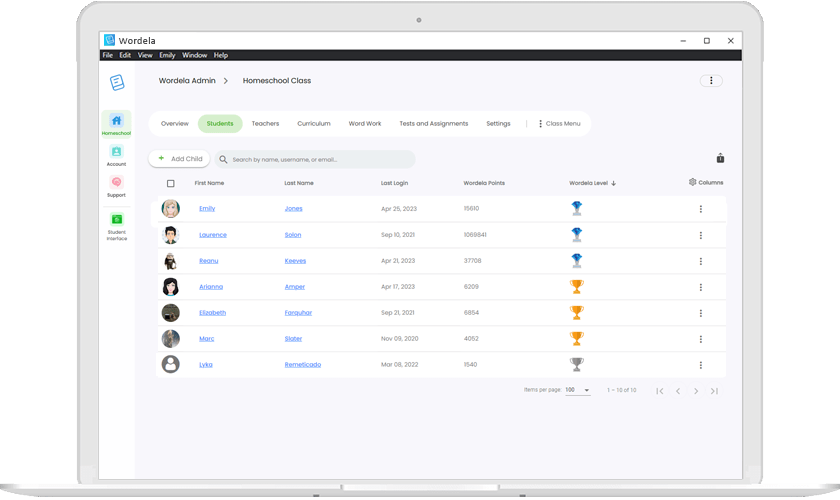Open row actions menu for Elizabeth Farquhar
840x500 pixels.
point(700,313)
